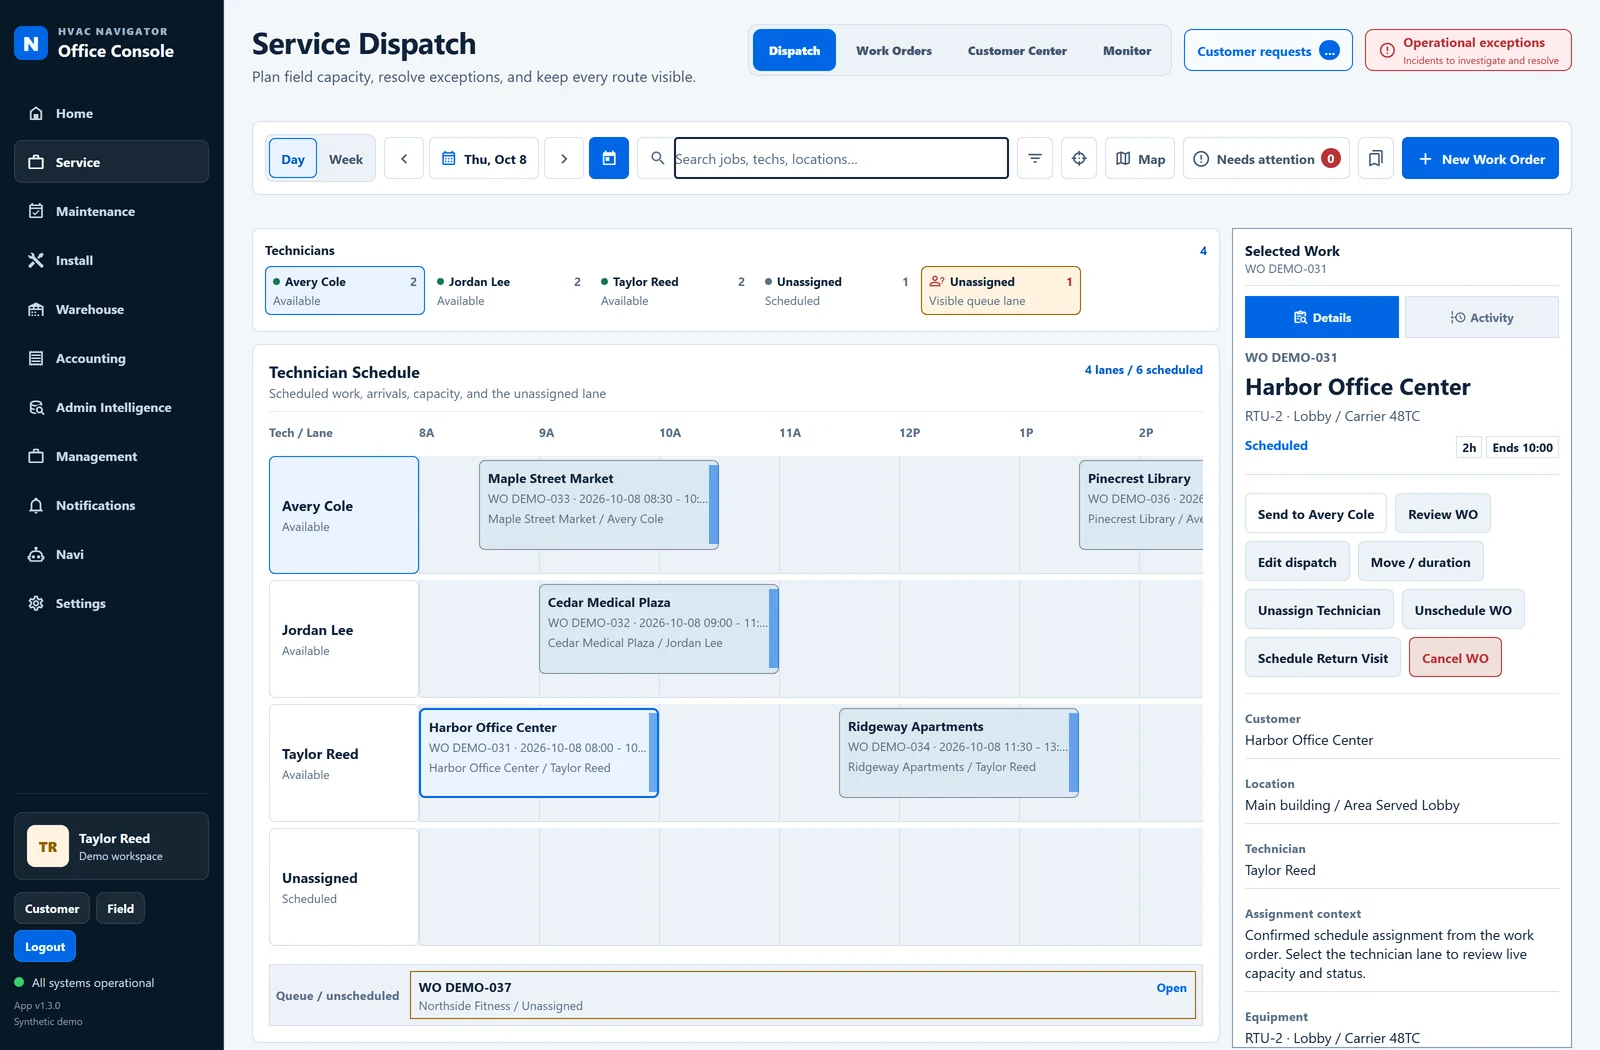Image resolution: width=1600 pixels, height=1050 pixels.
Task: Click the Cancel WO button
Action: click(1455, 658)
